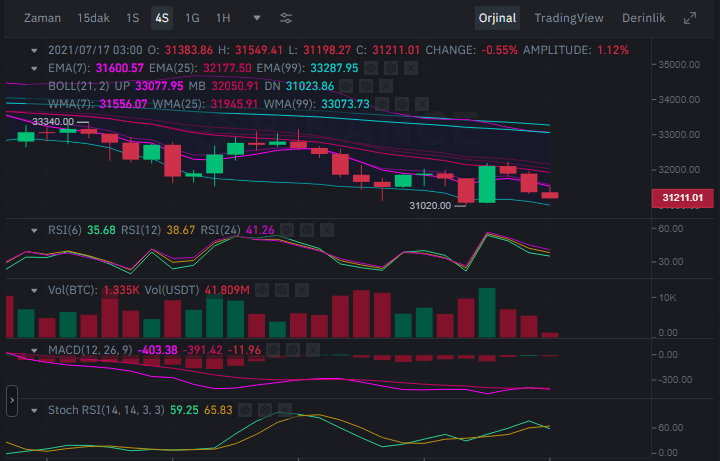Remove the WMA indicator with its X
This screenshot has width=720, height=461.
(422, 104)
